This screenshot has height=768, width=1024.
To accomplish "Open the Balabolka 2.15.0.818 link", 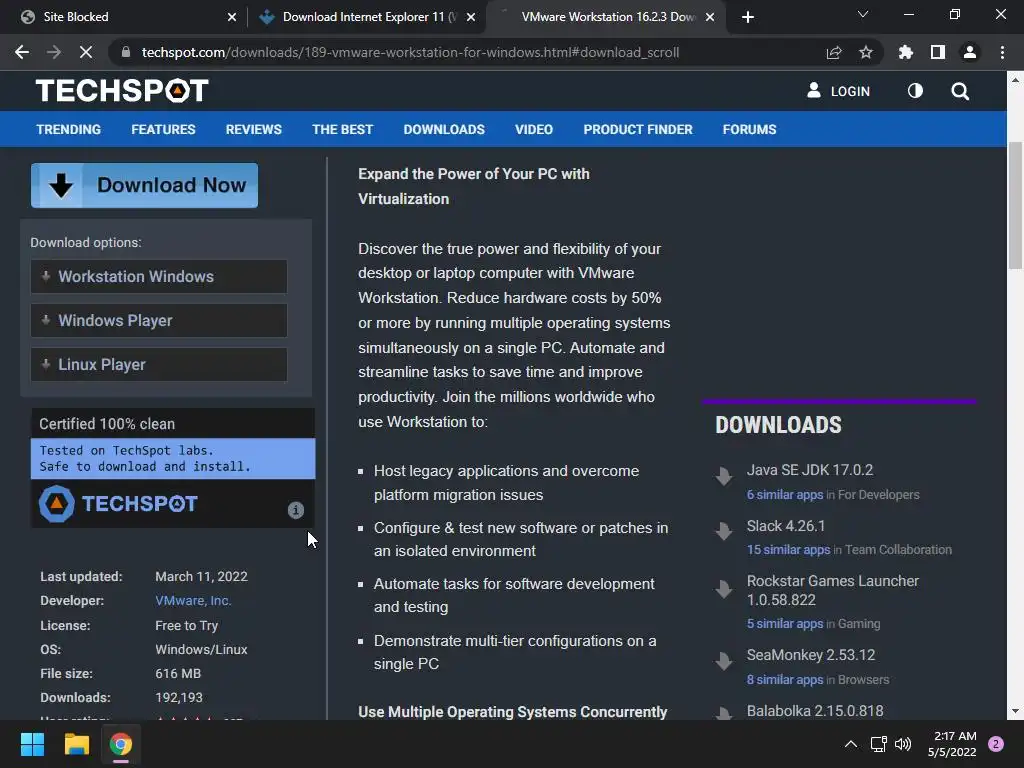I will (815, 711).
